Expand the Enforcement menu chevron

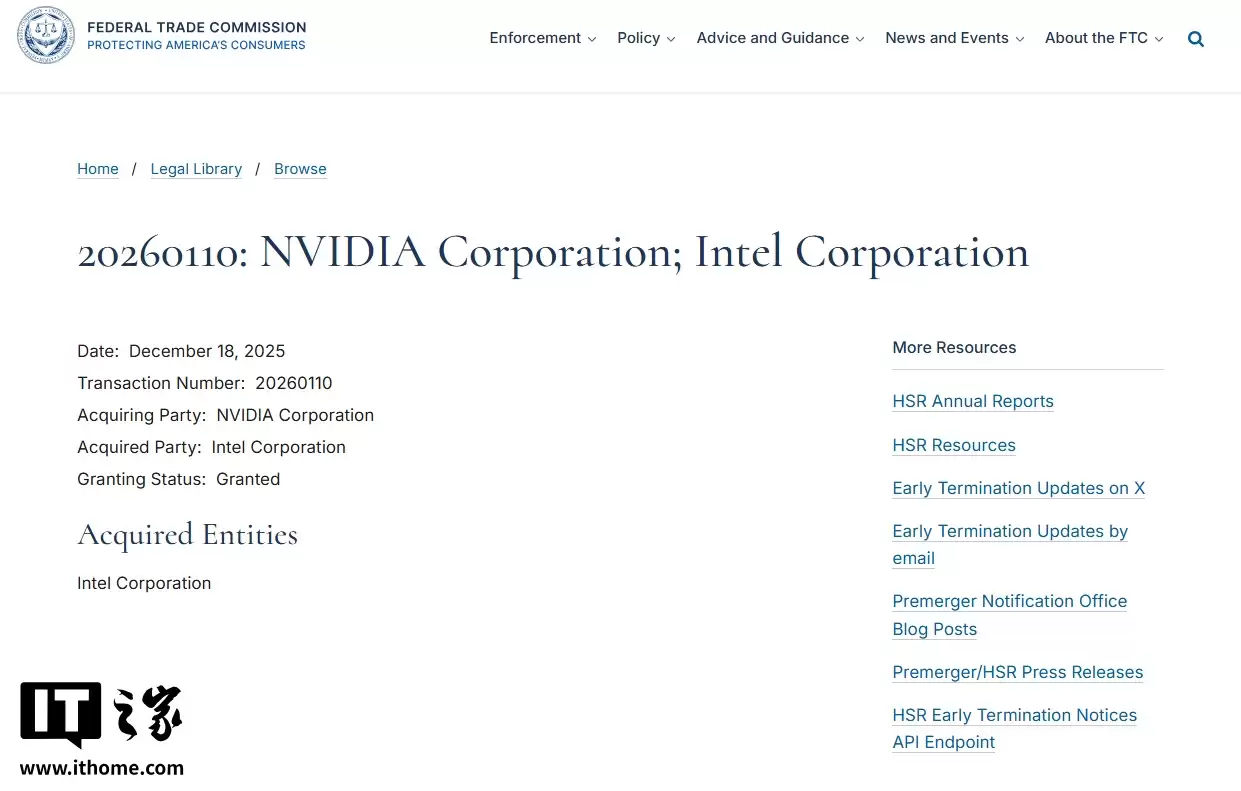tap(592, 40)
